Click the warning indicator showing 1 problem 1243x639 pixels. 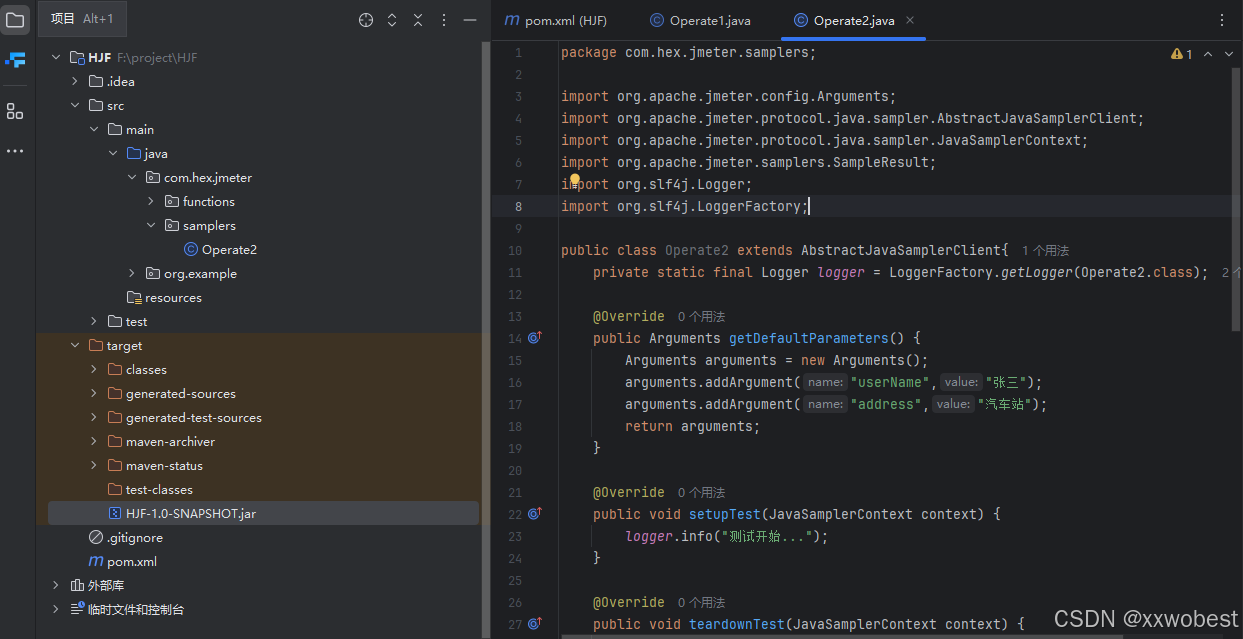click(x=1182, y=54)
